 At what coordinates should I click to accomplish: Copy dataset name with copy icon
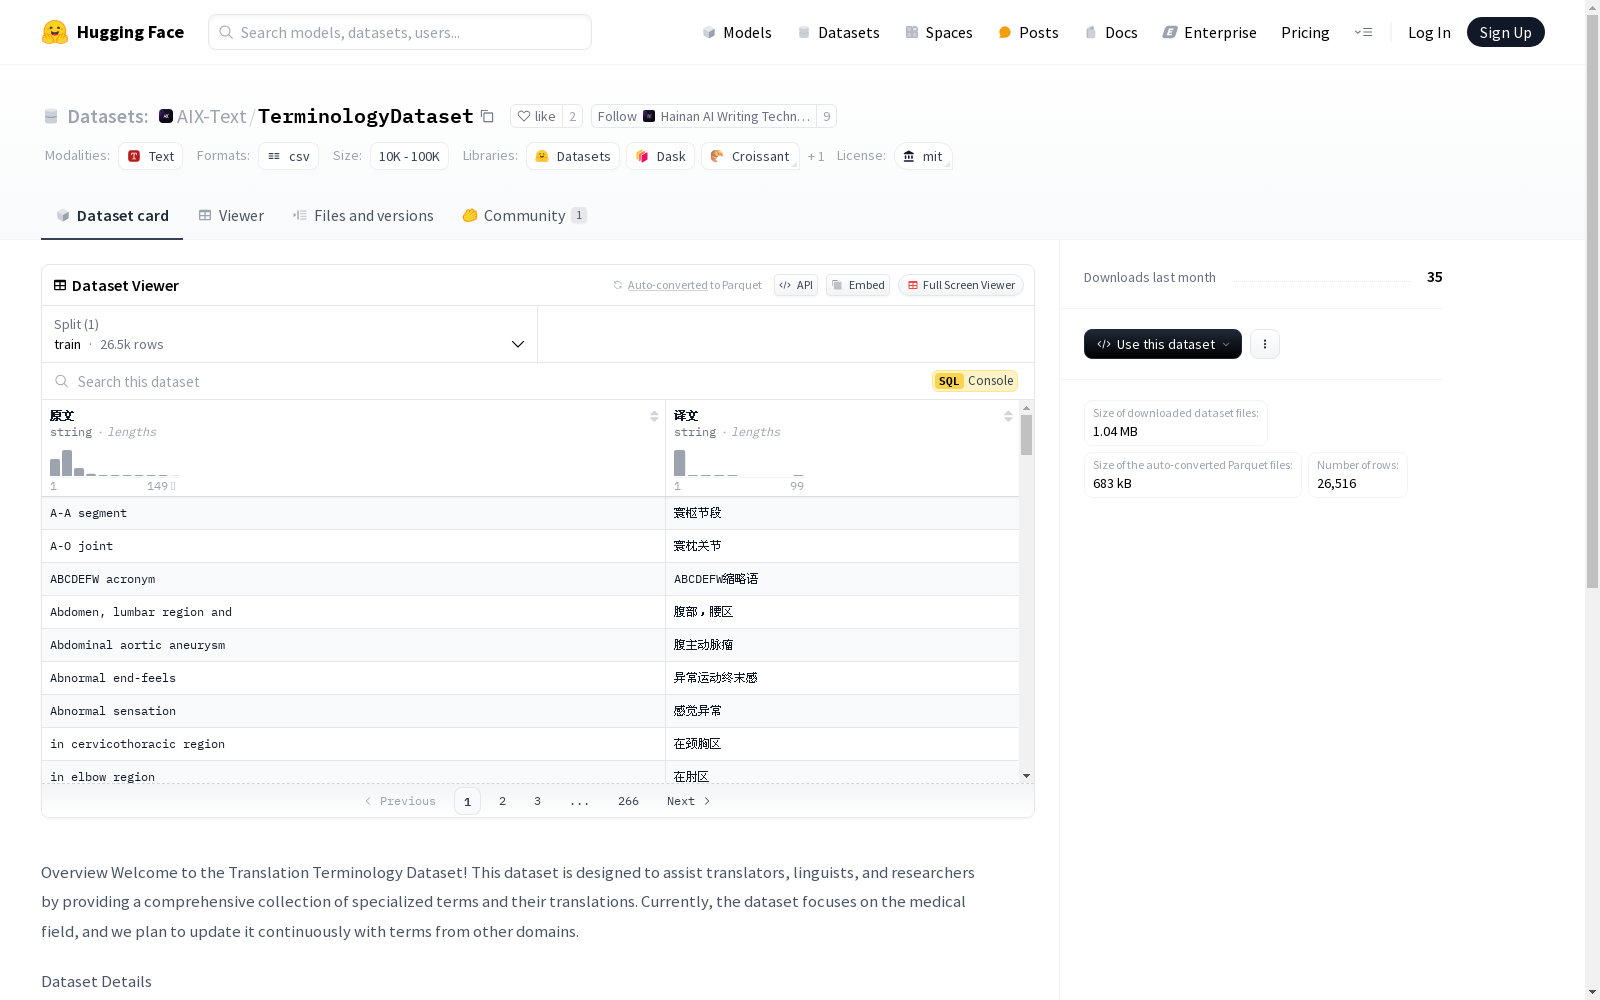[487, 116]
